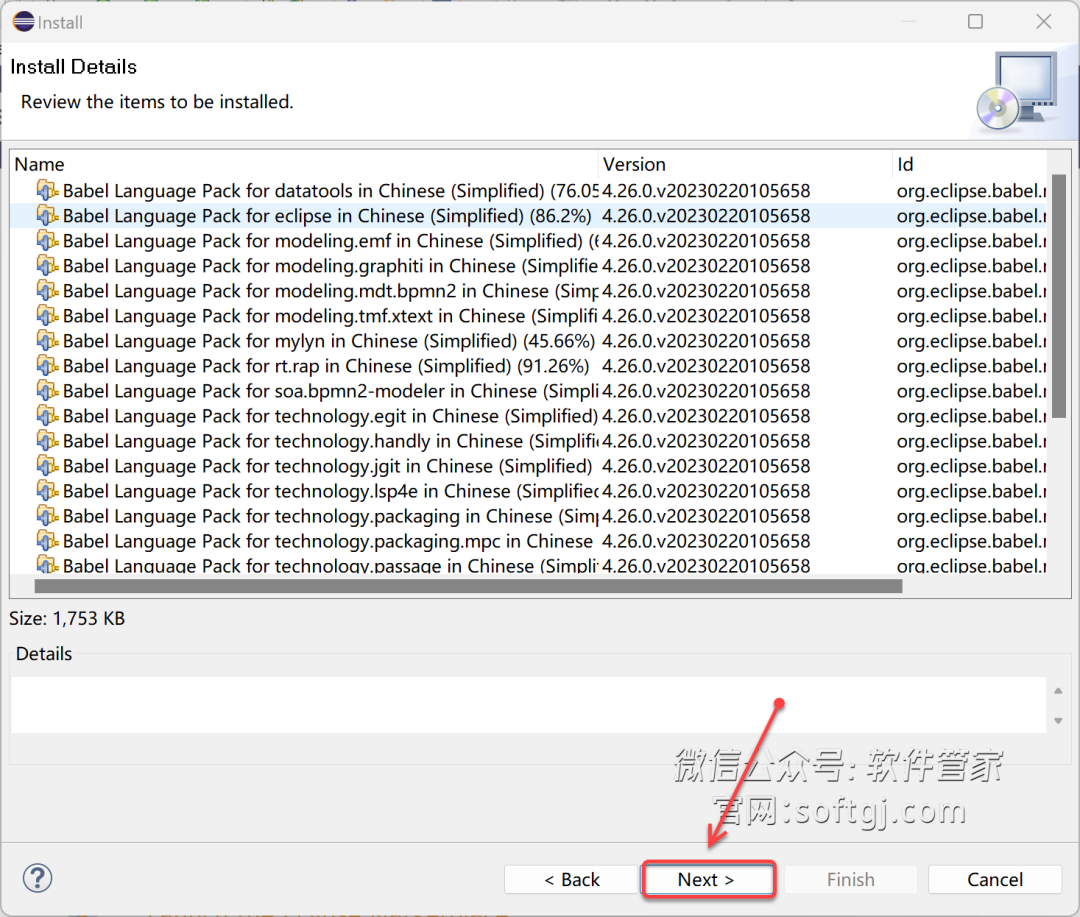
Task: Click the modeling.mdt.bpmn2 pack icon
Action: (47, 291)
